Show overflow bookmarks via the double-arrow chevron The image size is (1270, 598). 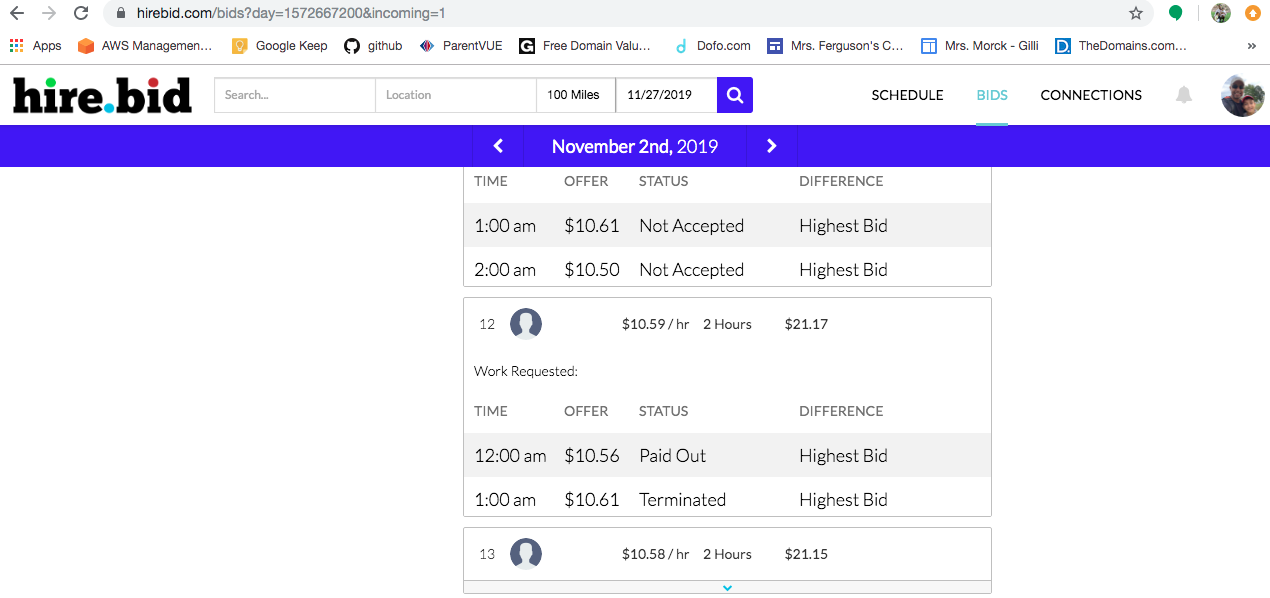pyautogui.click(x=1251, y=45)
